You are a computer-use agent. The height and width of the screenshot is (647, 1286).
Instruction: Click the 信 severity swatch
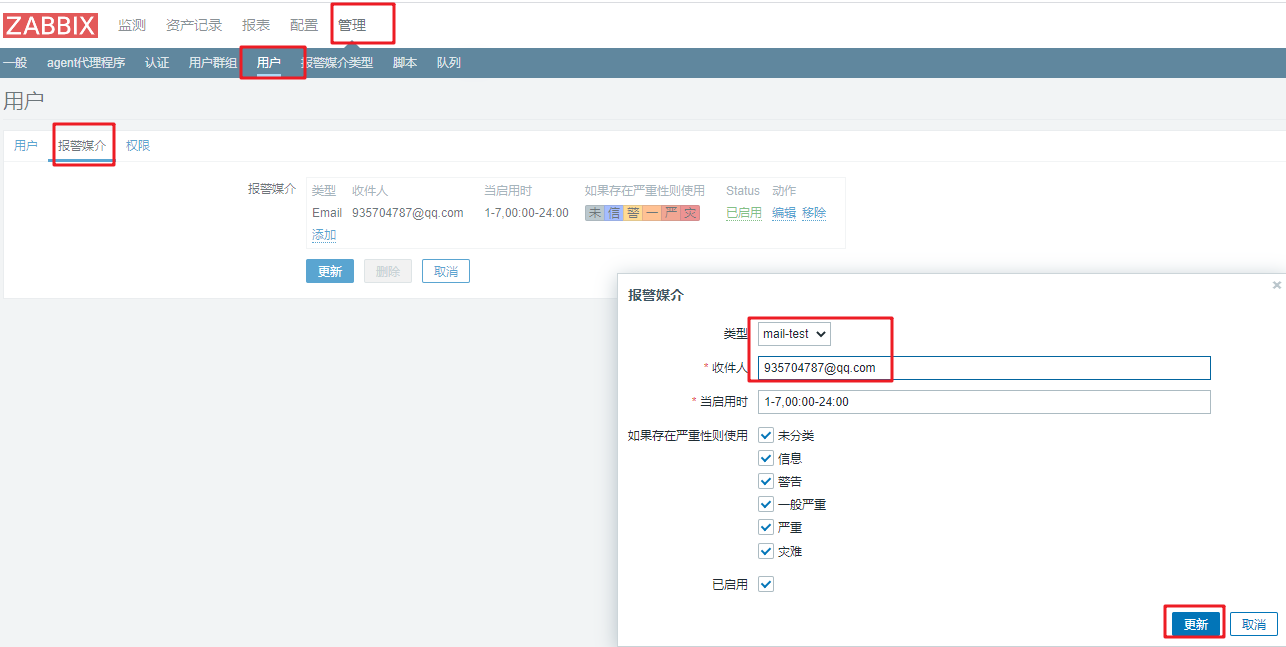(x=614, y=213)
